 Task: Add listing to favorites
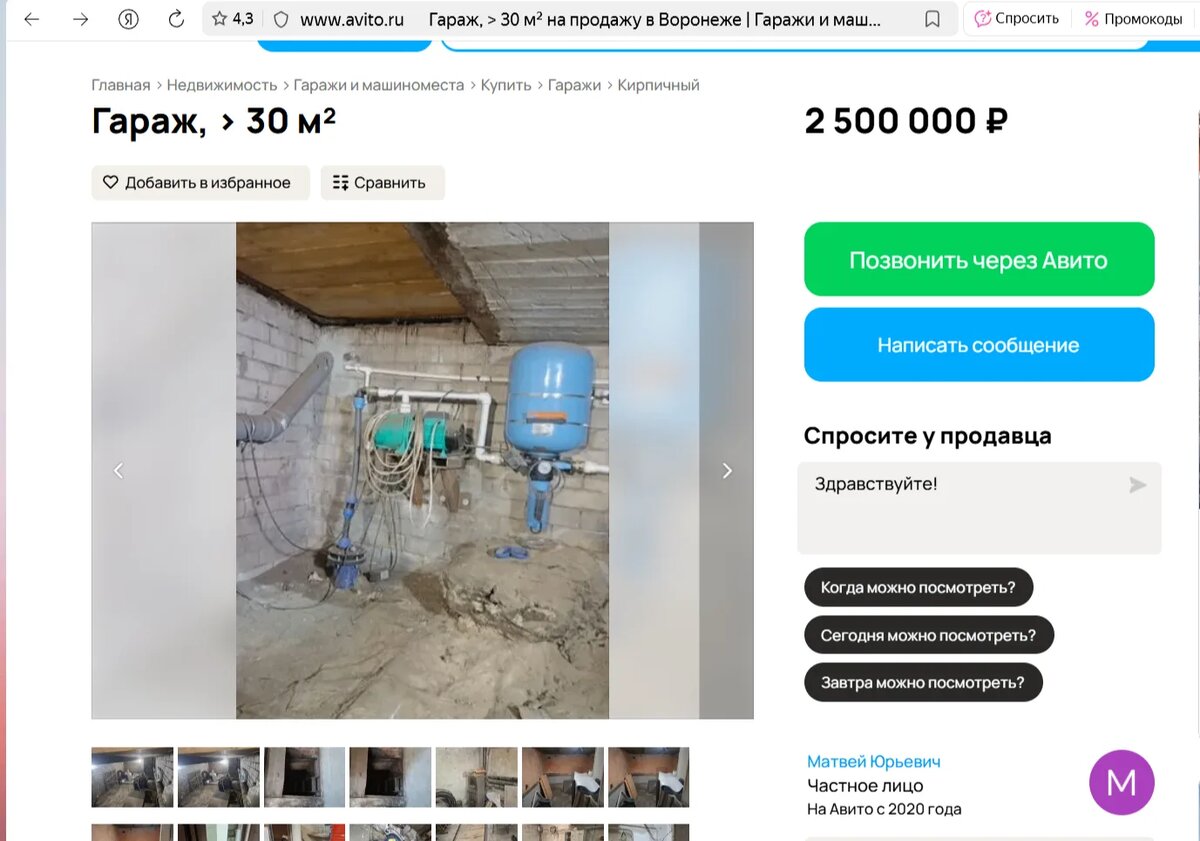point(201,183)
